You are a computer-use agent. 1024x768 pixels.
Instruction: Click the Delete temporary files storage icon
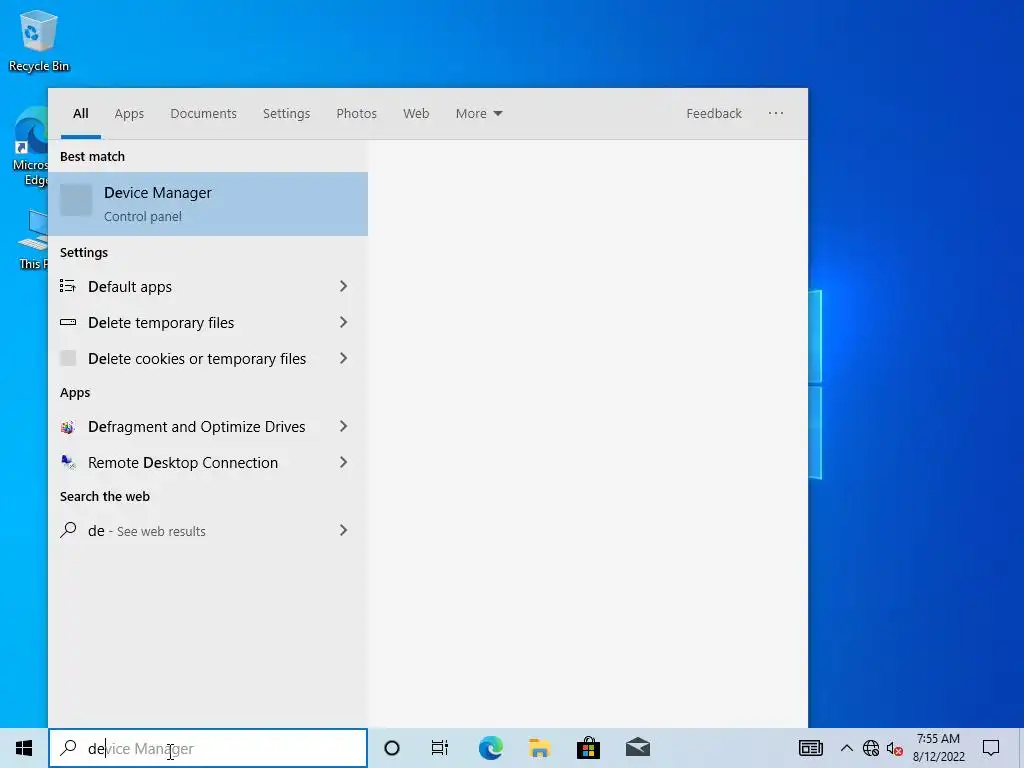coord(68,322)
